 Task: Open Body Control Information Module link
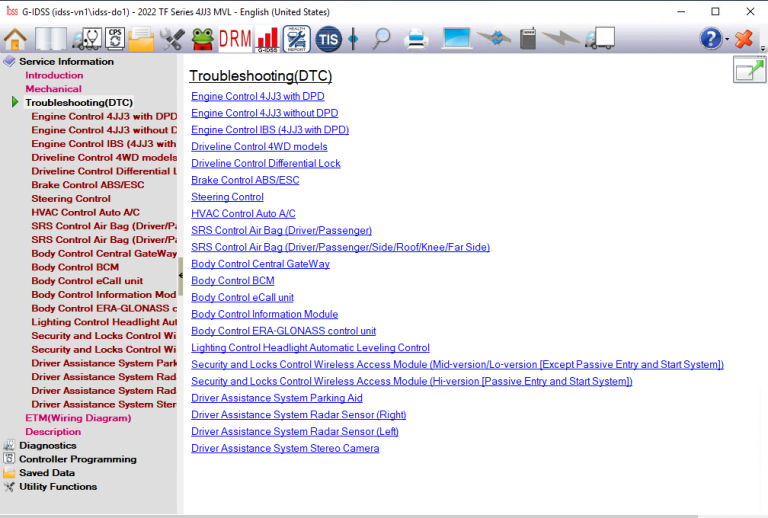tap(264, 314)
